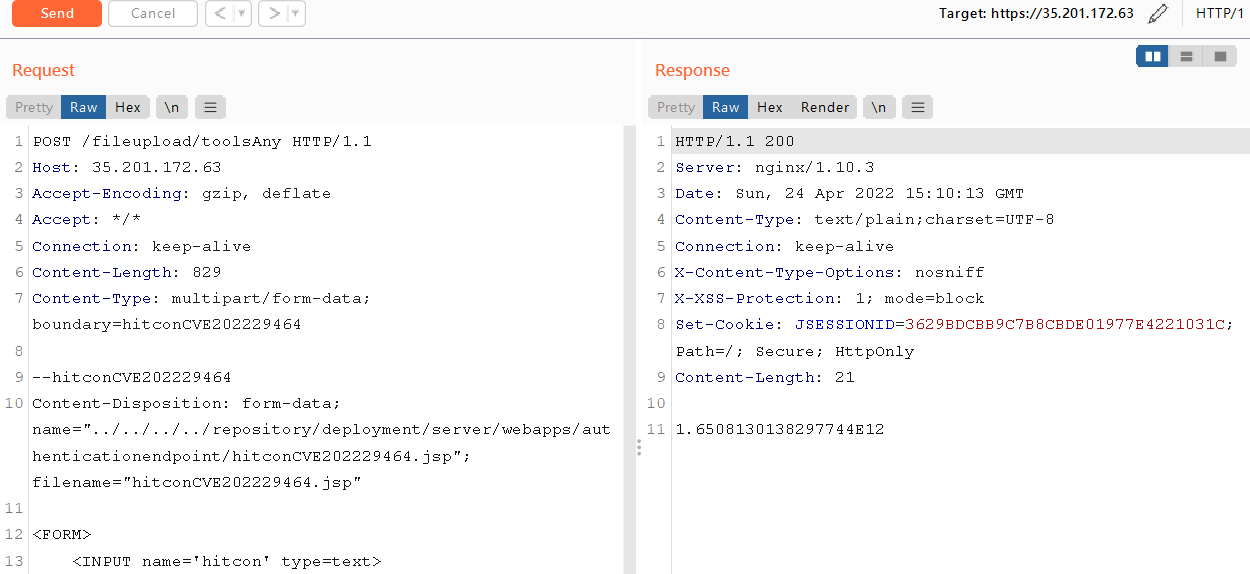
Task: Open the Render tab in Response panel
Action: pos(825,107)
